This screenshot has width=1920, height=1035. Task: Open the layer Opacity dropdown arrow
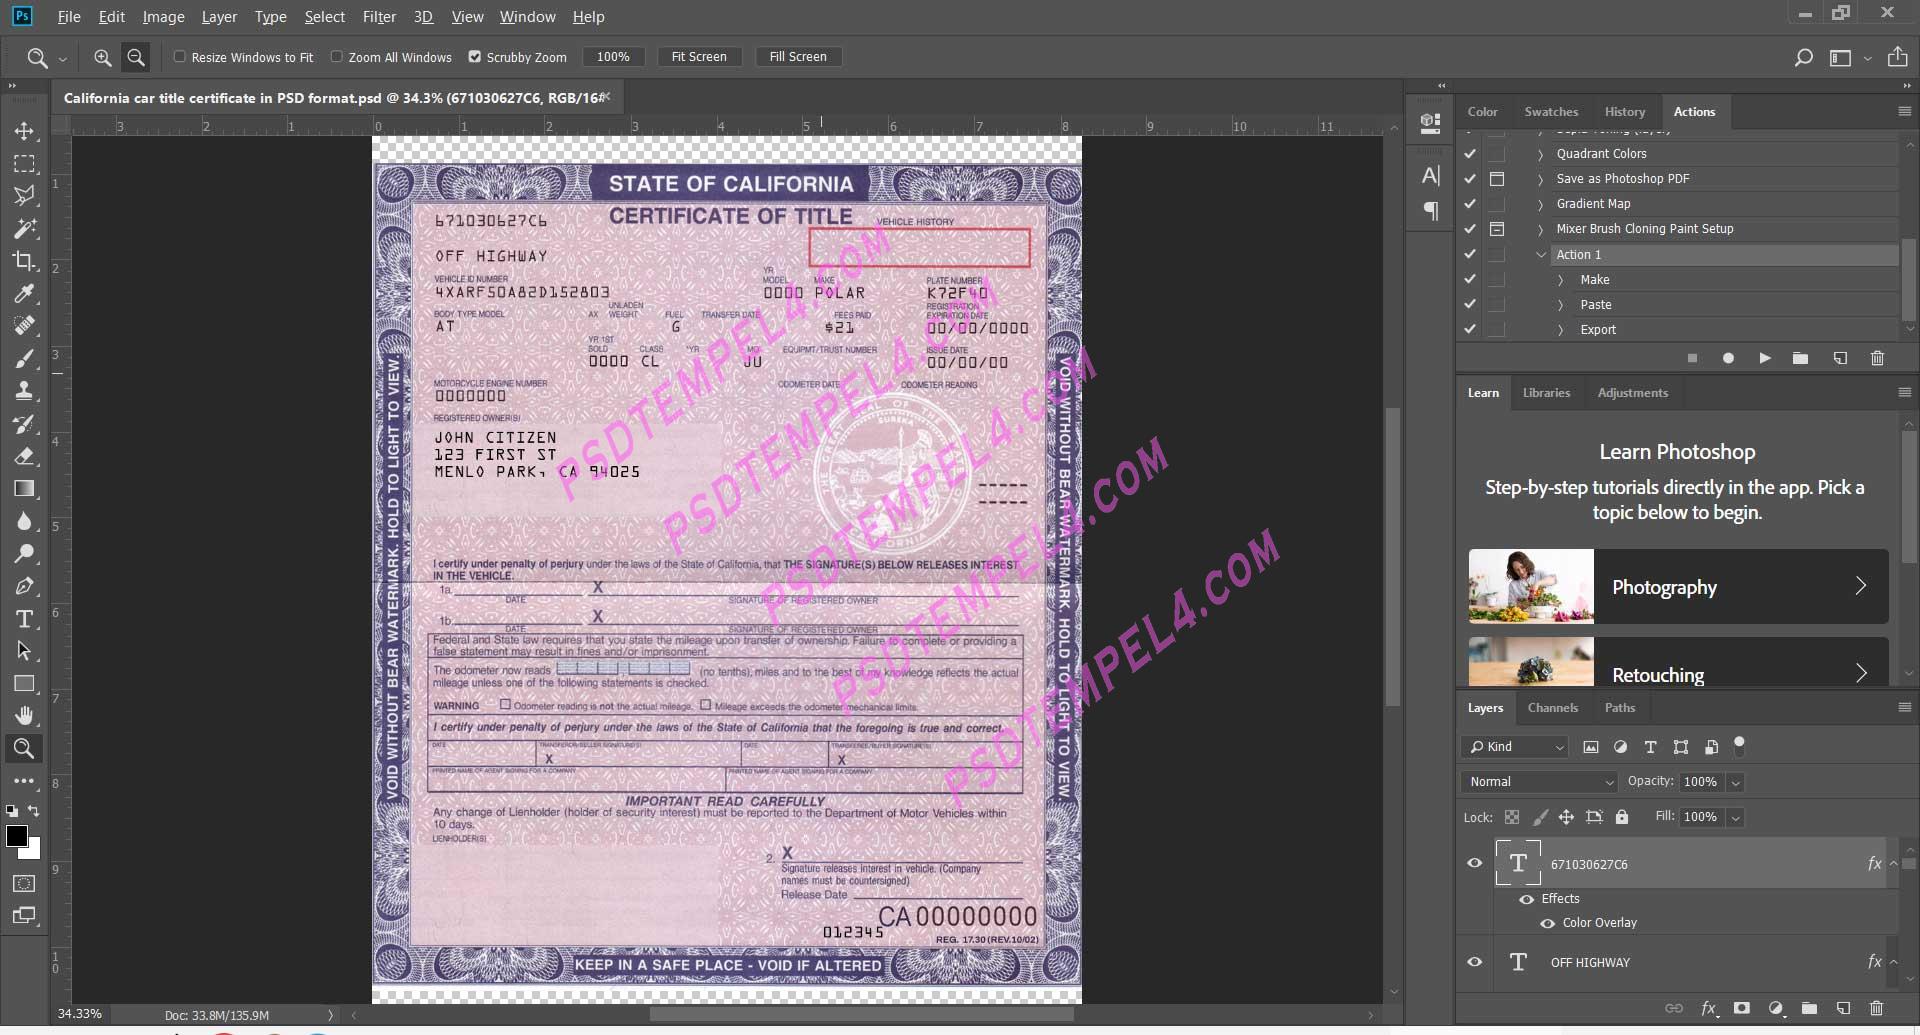tap(1736, 782)
